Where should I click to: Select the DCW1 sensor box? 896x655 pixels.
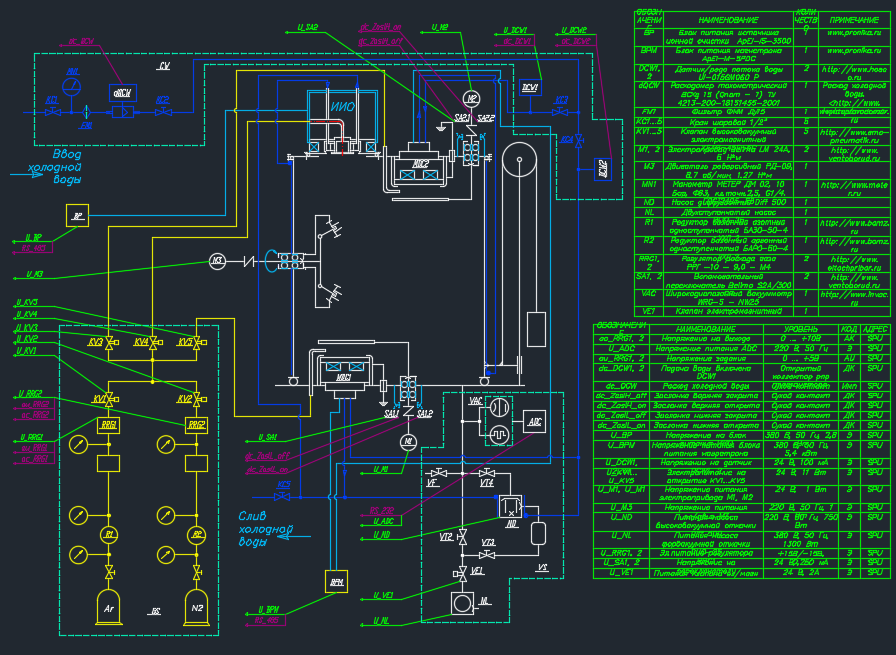pos(530,87)
